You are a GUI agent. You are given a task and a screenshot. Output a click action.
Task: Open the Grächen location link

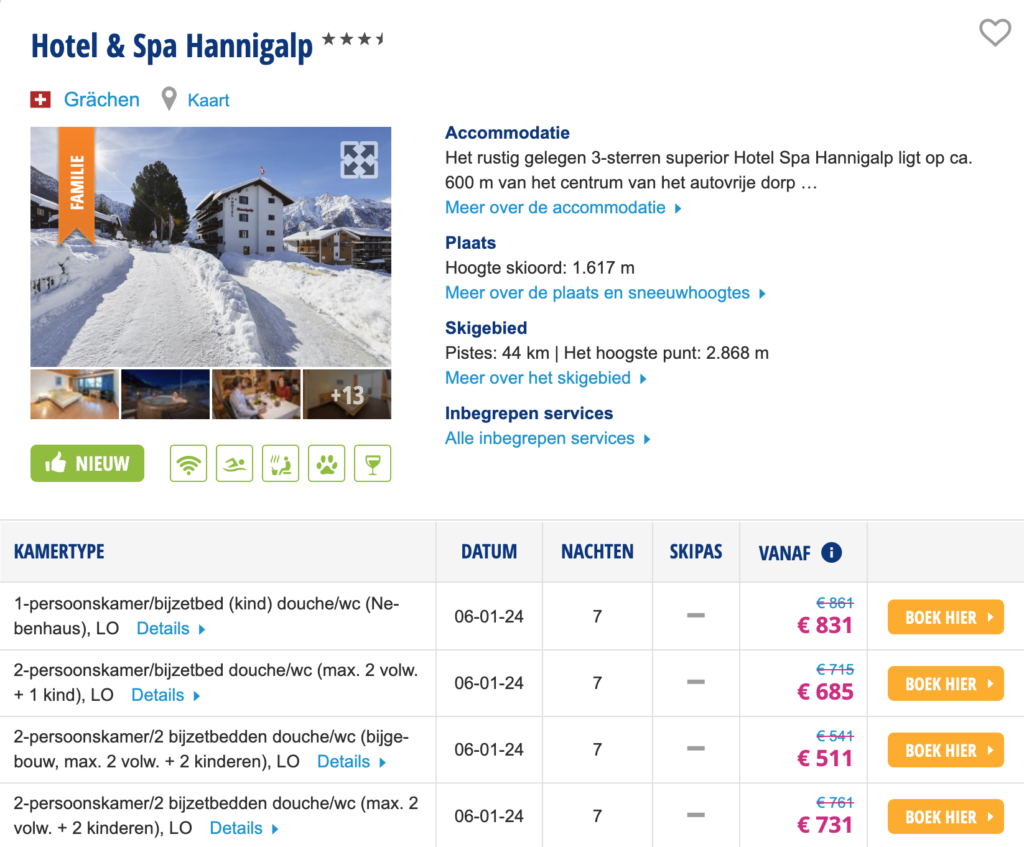[101, 100]
